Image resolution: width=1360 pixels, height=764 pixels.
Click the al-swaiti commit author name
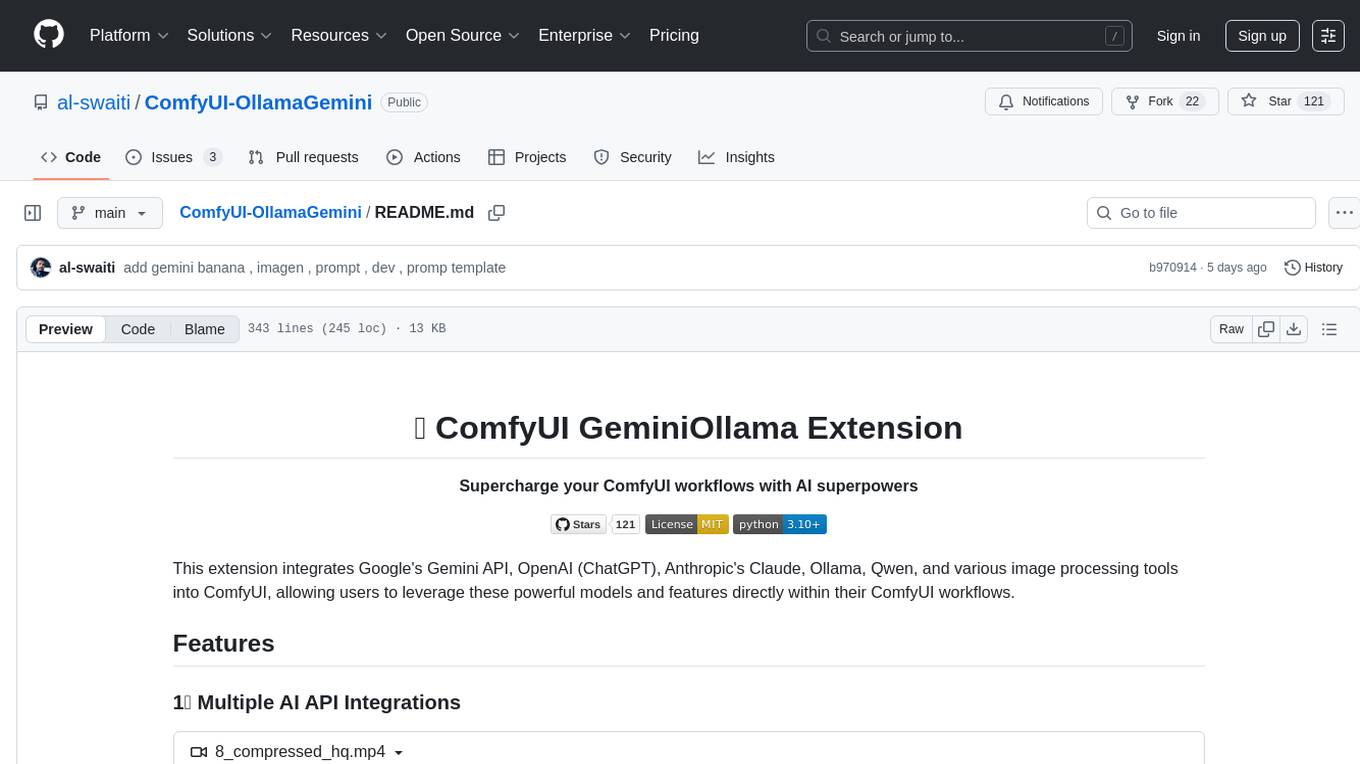[87, 268]
